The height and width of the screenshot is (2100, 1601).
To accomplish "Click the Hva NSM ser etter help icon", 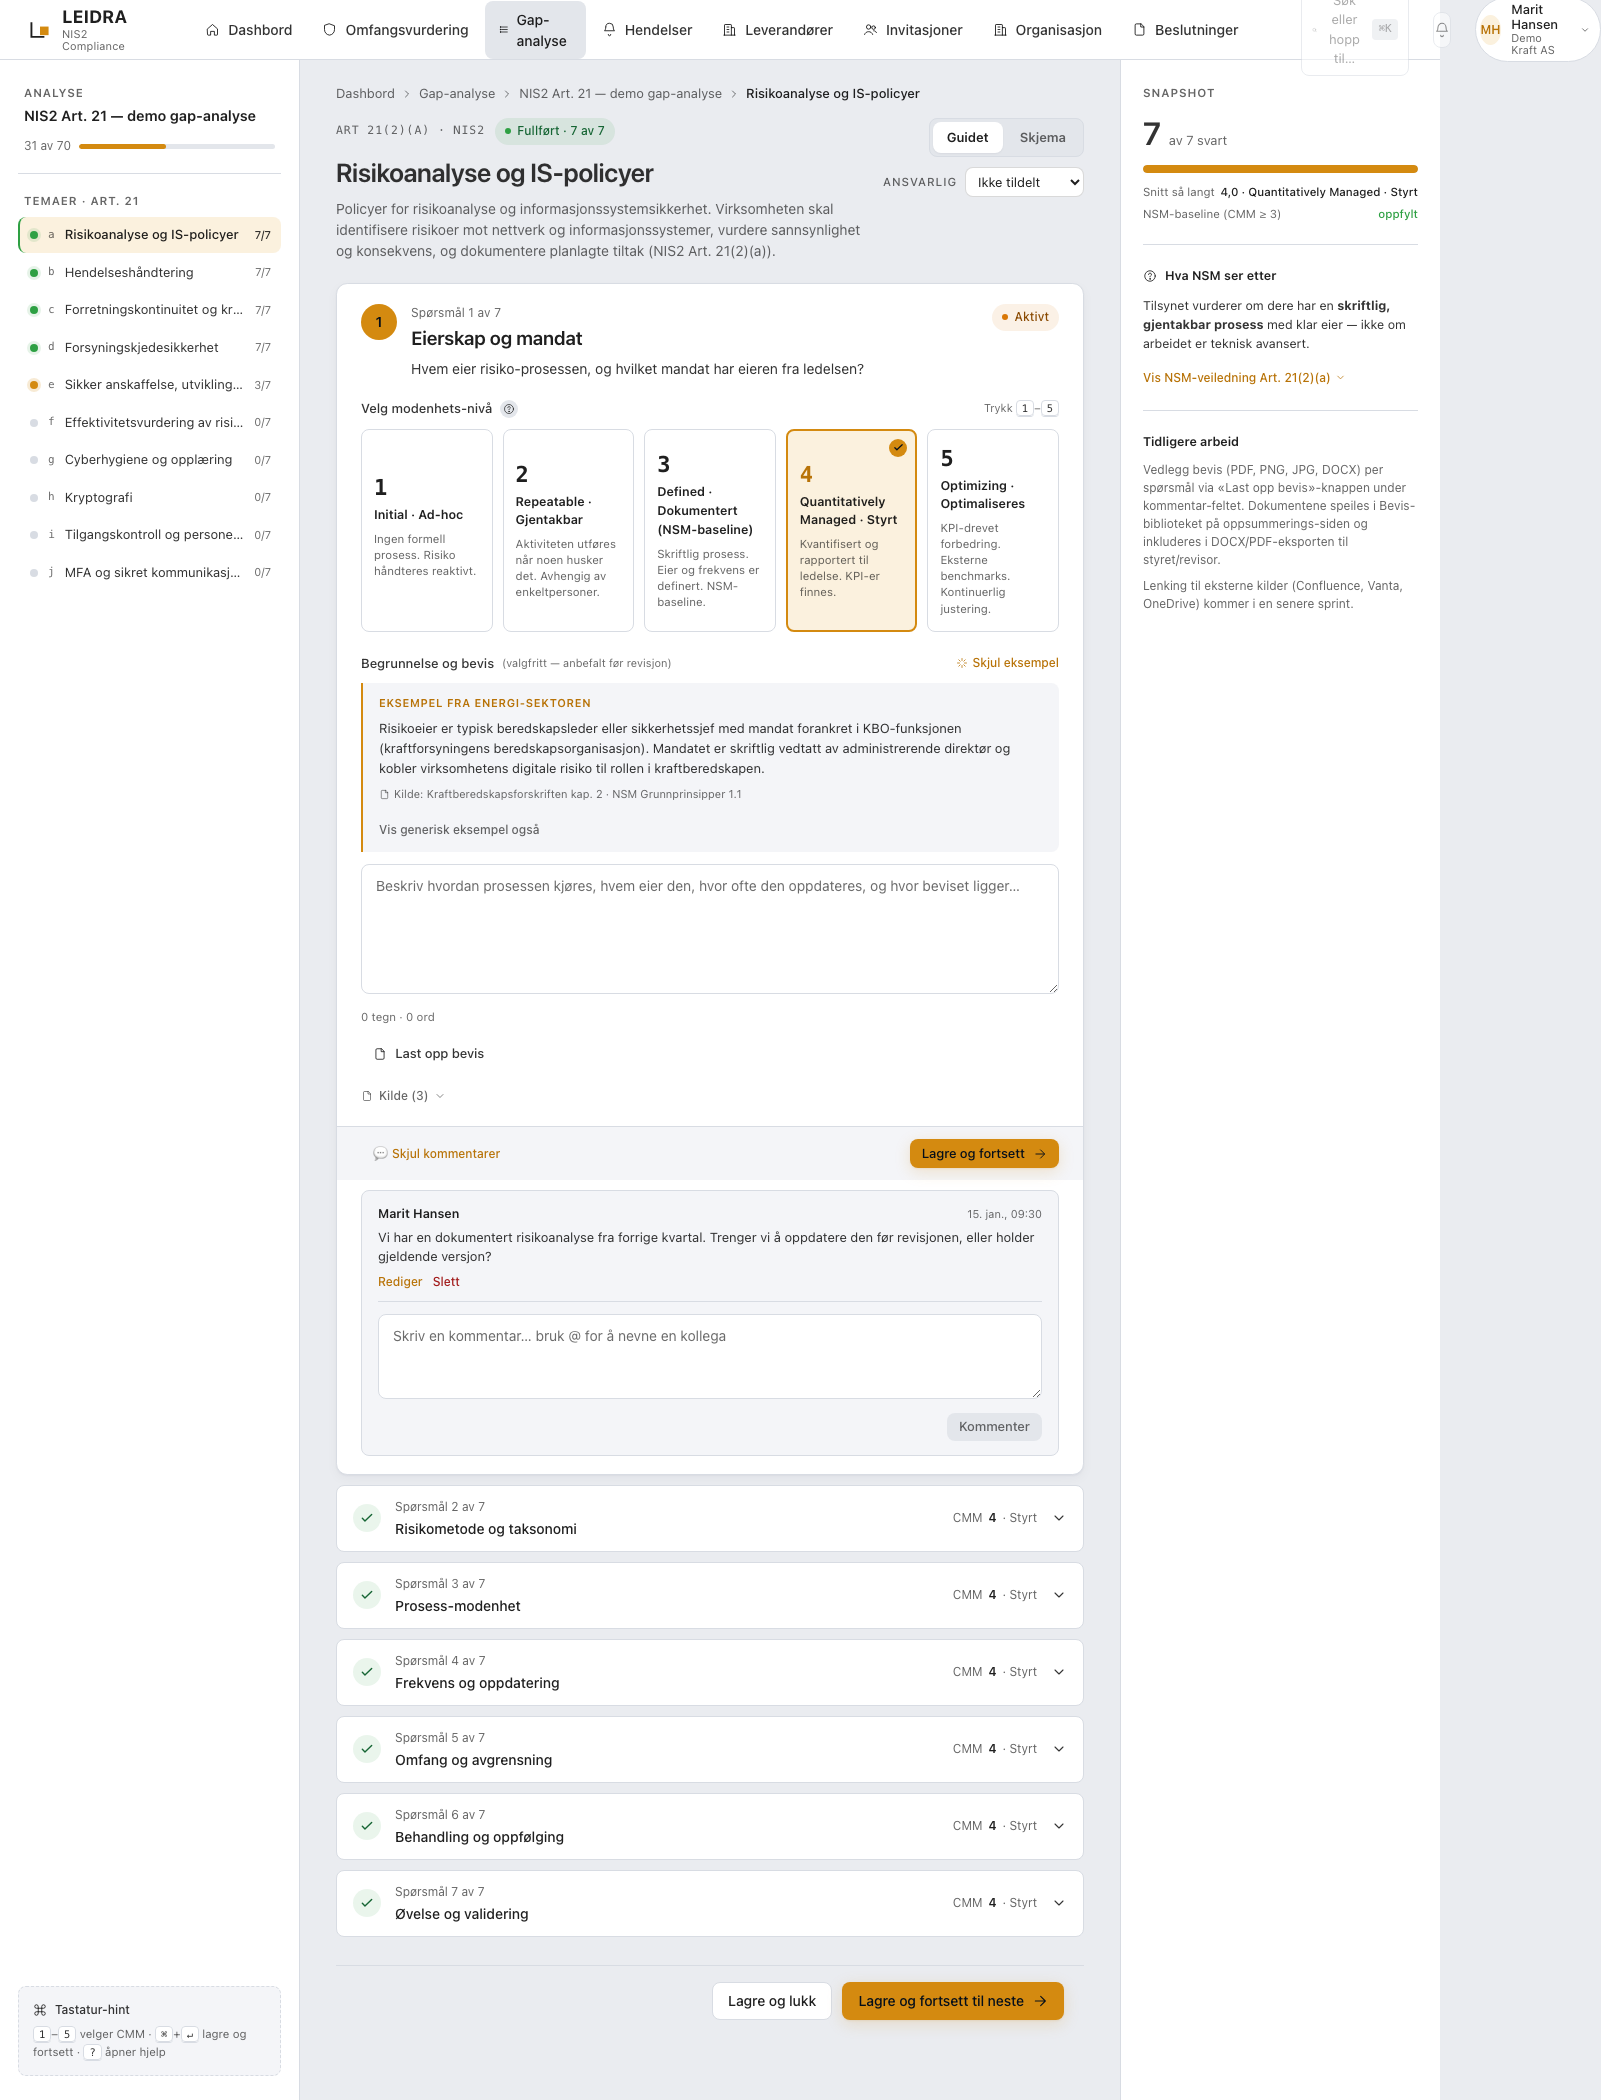I will click(x=1150, y=276).
